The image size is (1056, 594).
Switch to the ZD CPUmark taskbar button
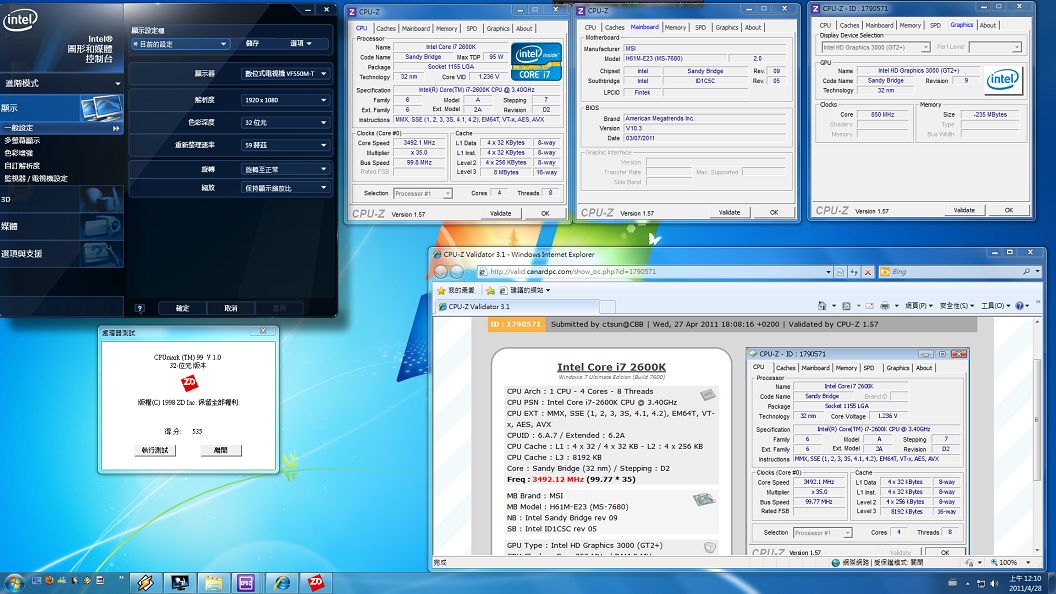(316, 583)
